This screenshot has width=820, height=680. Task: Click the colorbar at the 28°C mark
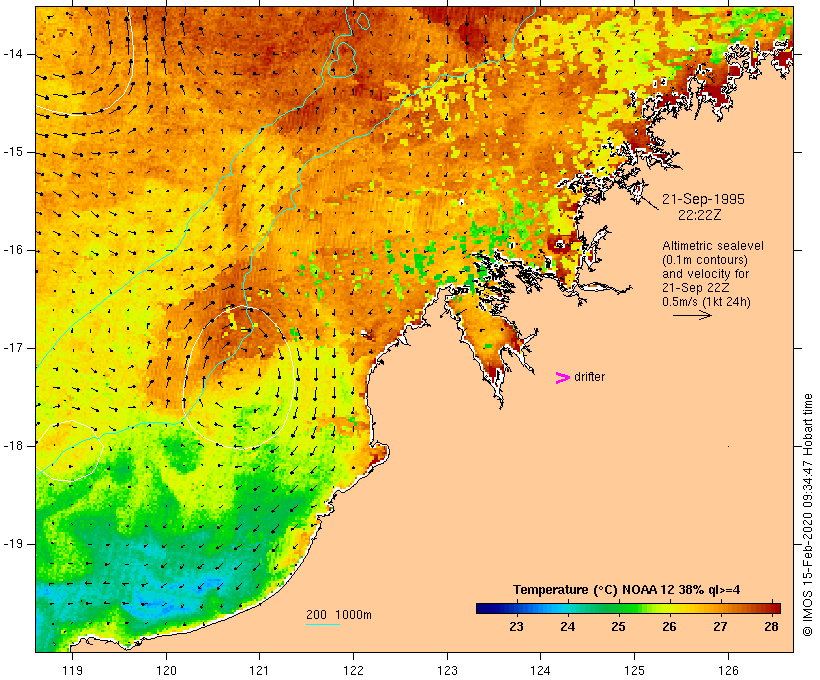[x=771, y=608]
